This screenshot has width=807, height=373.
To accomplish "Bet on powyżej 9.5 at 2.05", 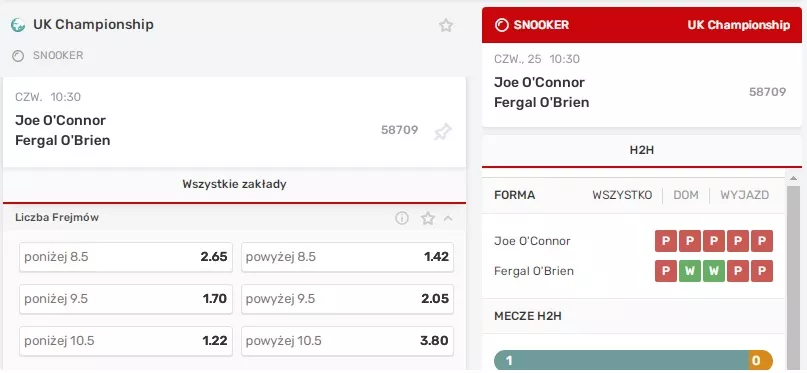I will 347,299.
